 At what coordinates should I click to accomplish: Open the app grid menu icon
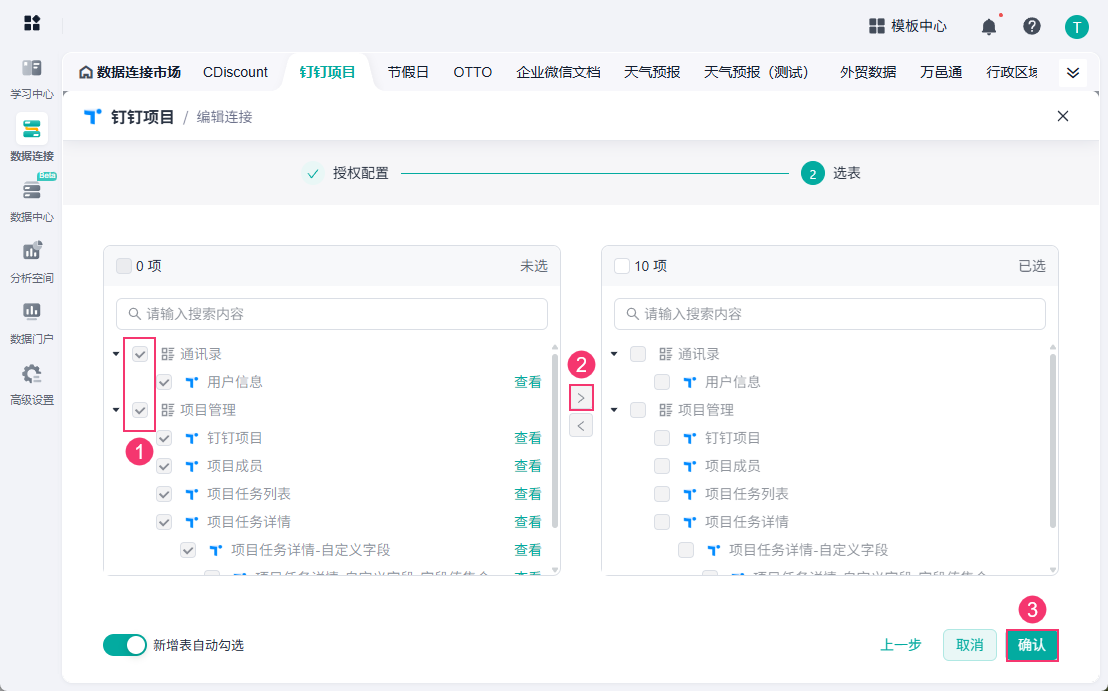[x=32, y=23]
